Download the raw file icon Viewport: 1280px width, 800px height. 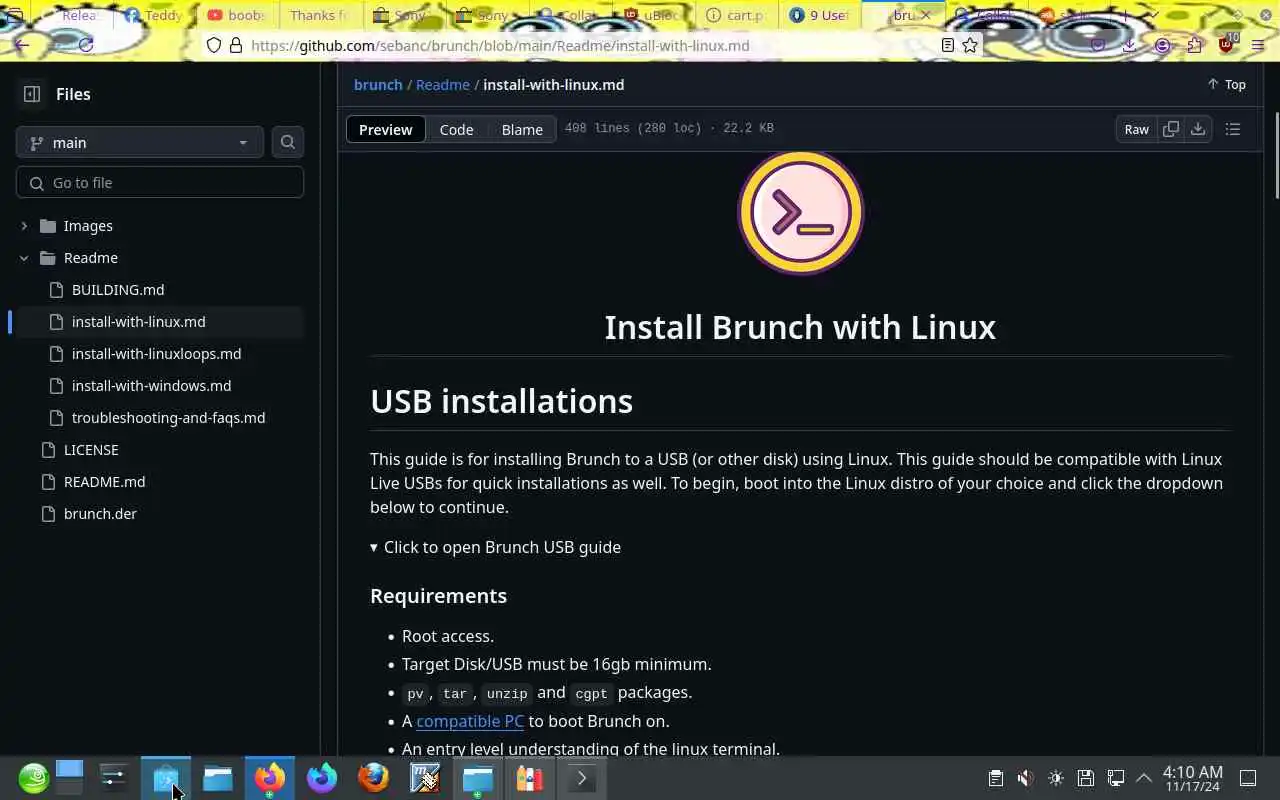(1198, 129)
